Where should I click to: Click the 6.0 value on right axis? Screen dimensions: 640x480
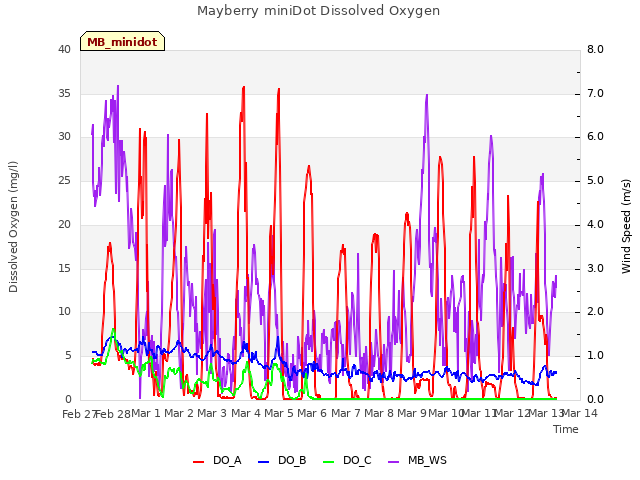click(596, 136)
